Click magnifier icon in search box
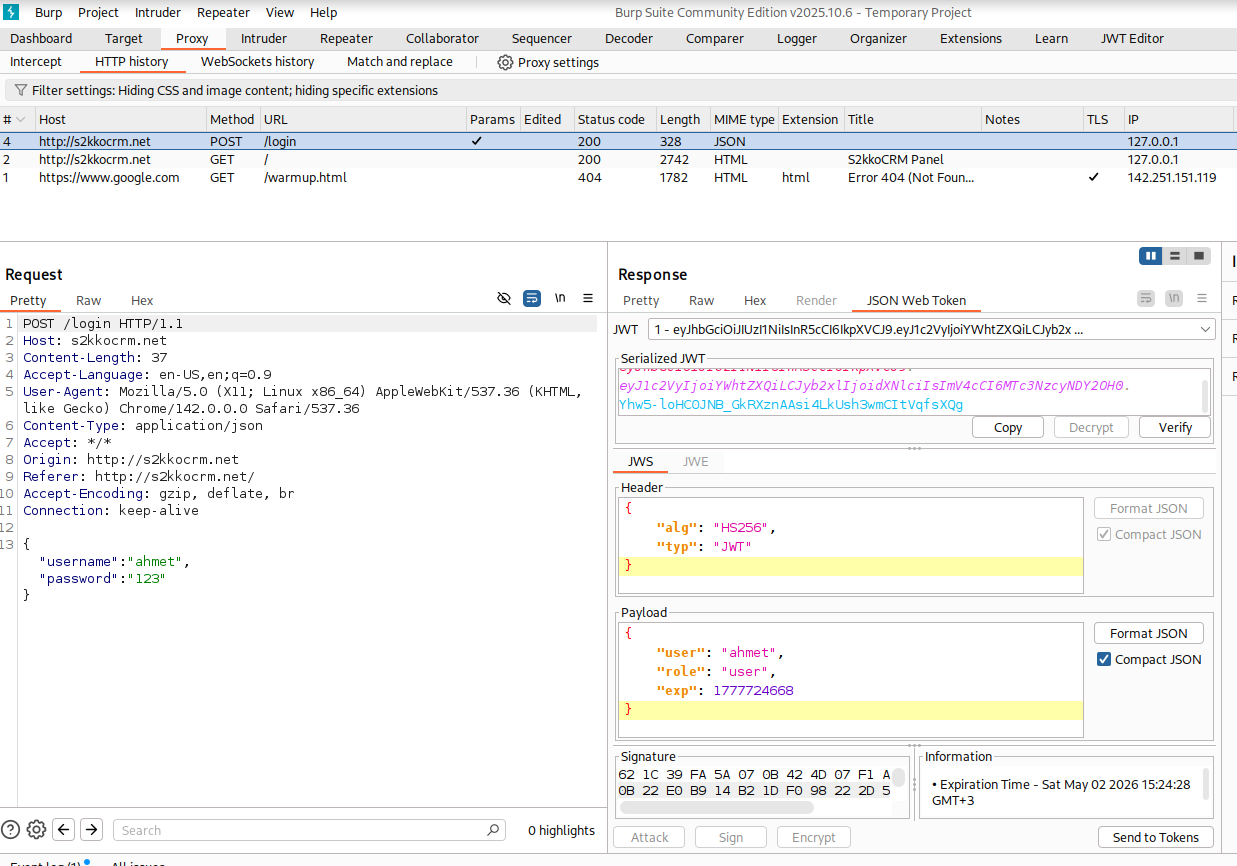 tap(493, 830)
